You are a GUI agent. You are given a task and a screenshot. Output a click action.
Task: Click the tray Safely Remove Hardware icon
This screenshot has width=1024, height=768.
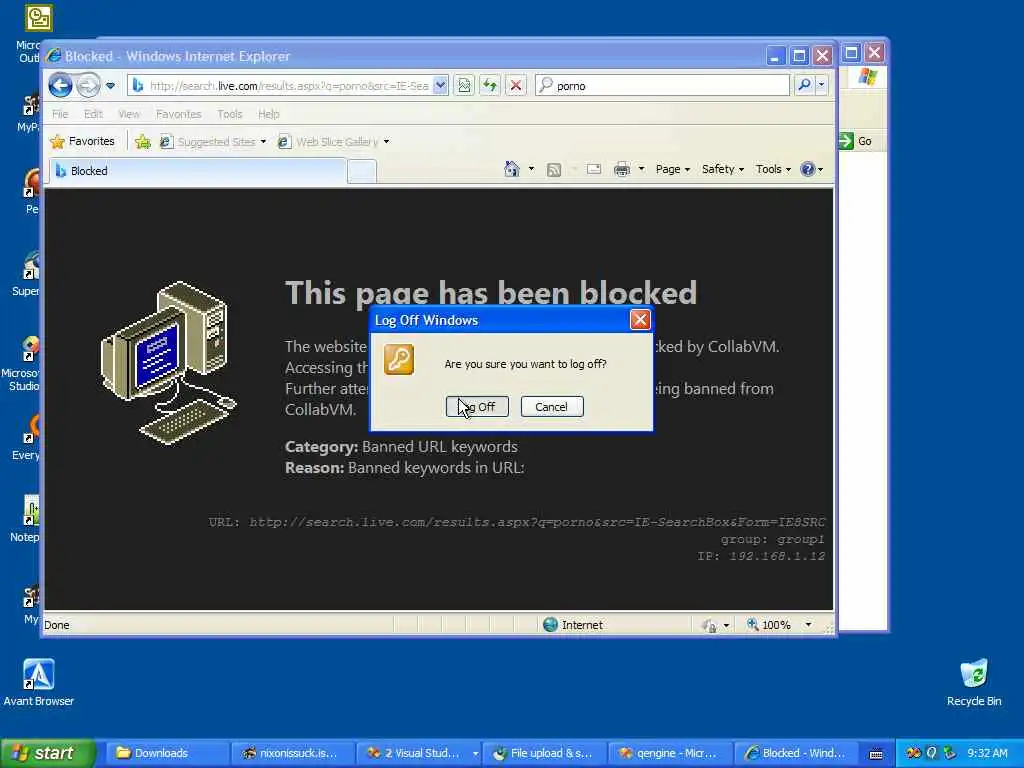(x=949, y=753)
